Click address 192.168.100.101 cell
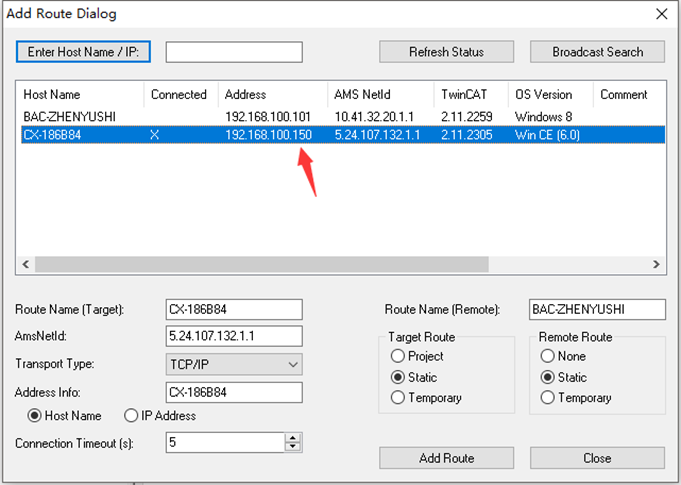The height and width of the screenshot is (485, 681). coord(268,117)
